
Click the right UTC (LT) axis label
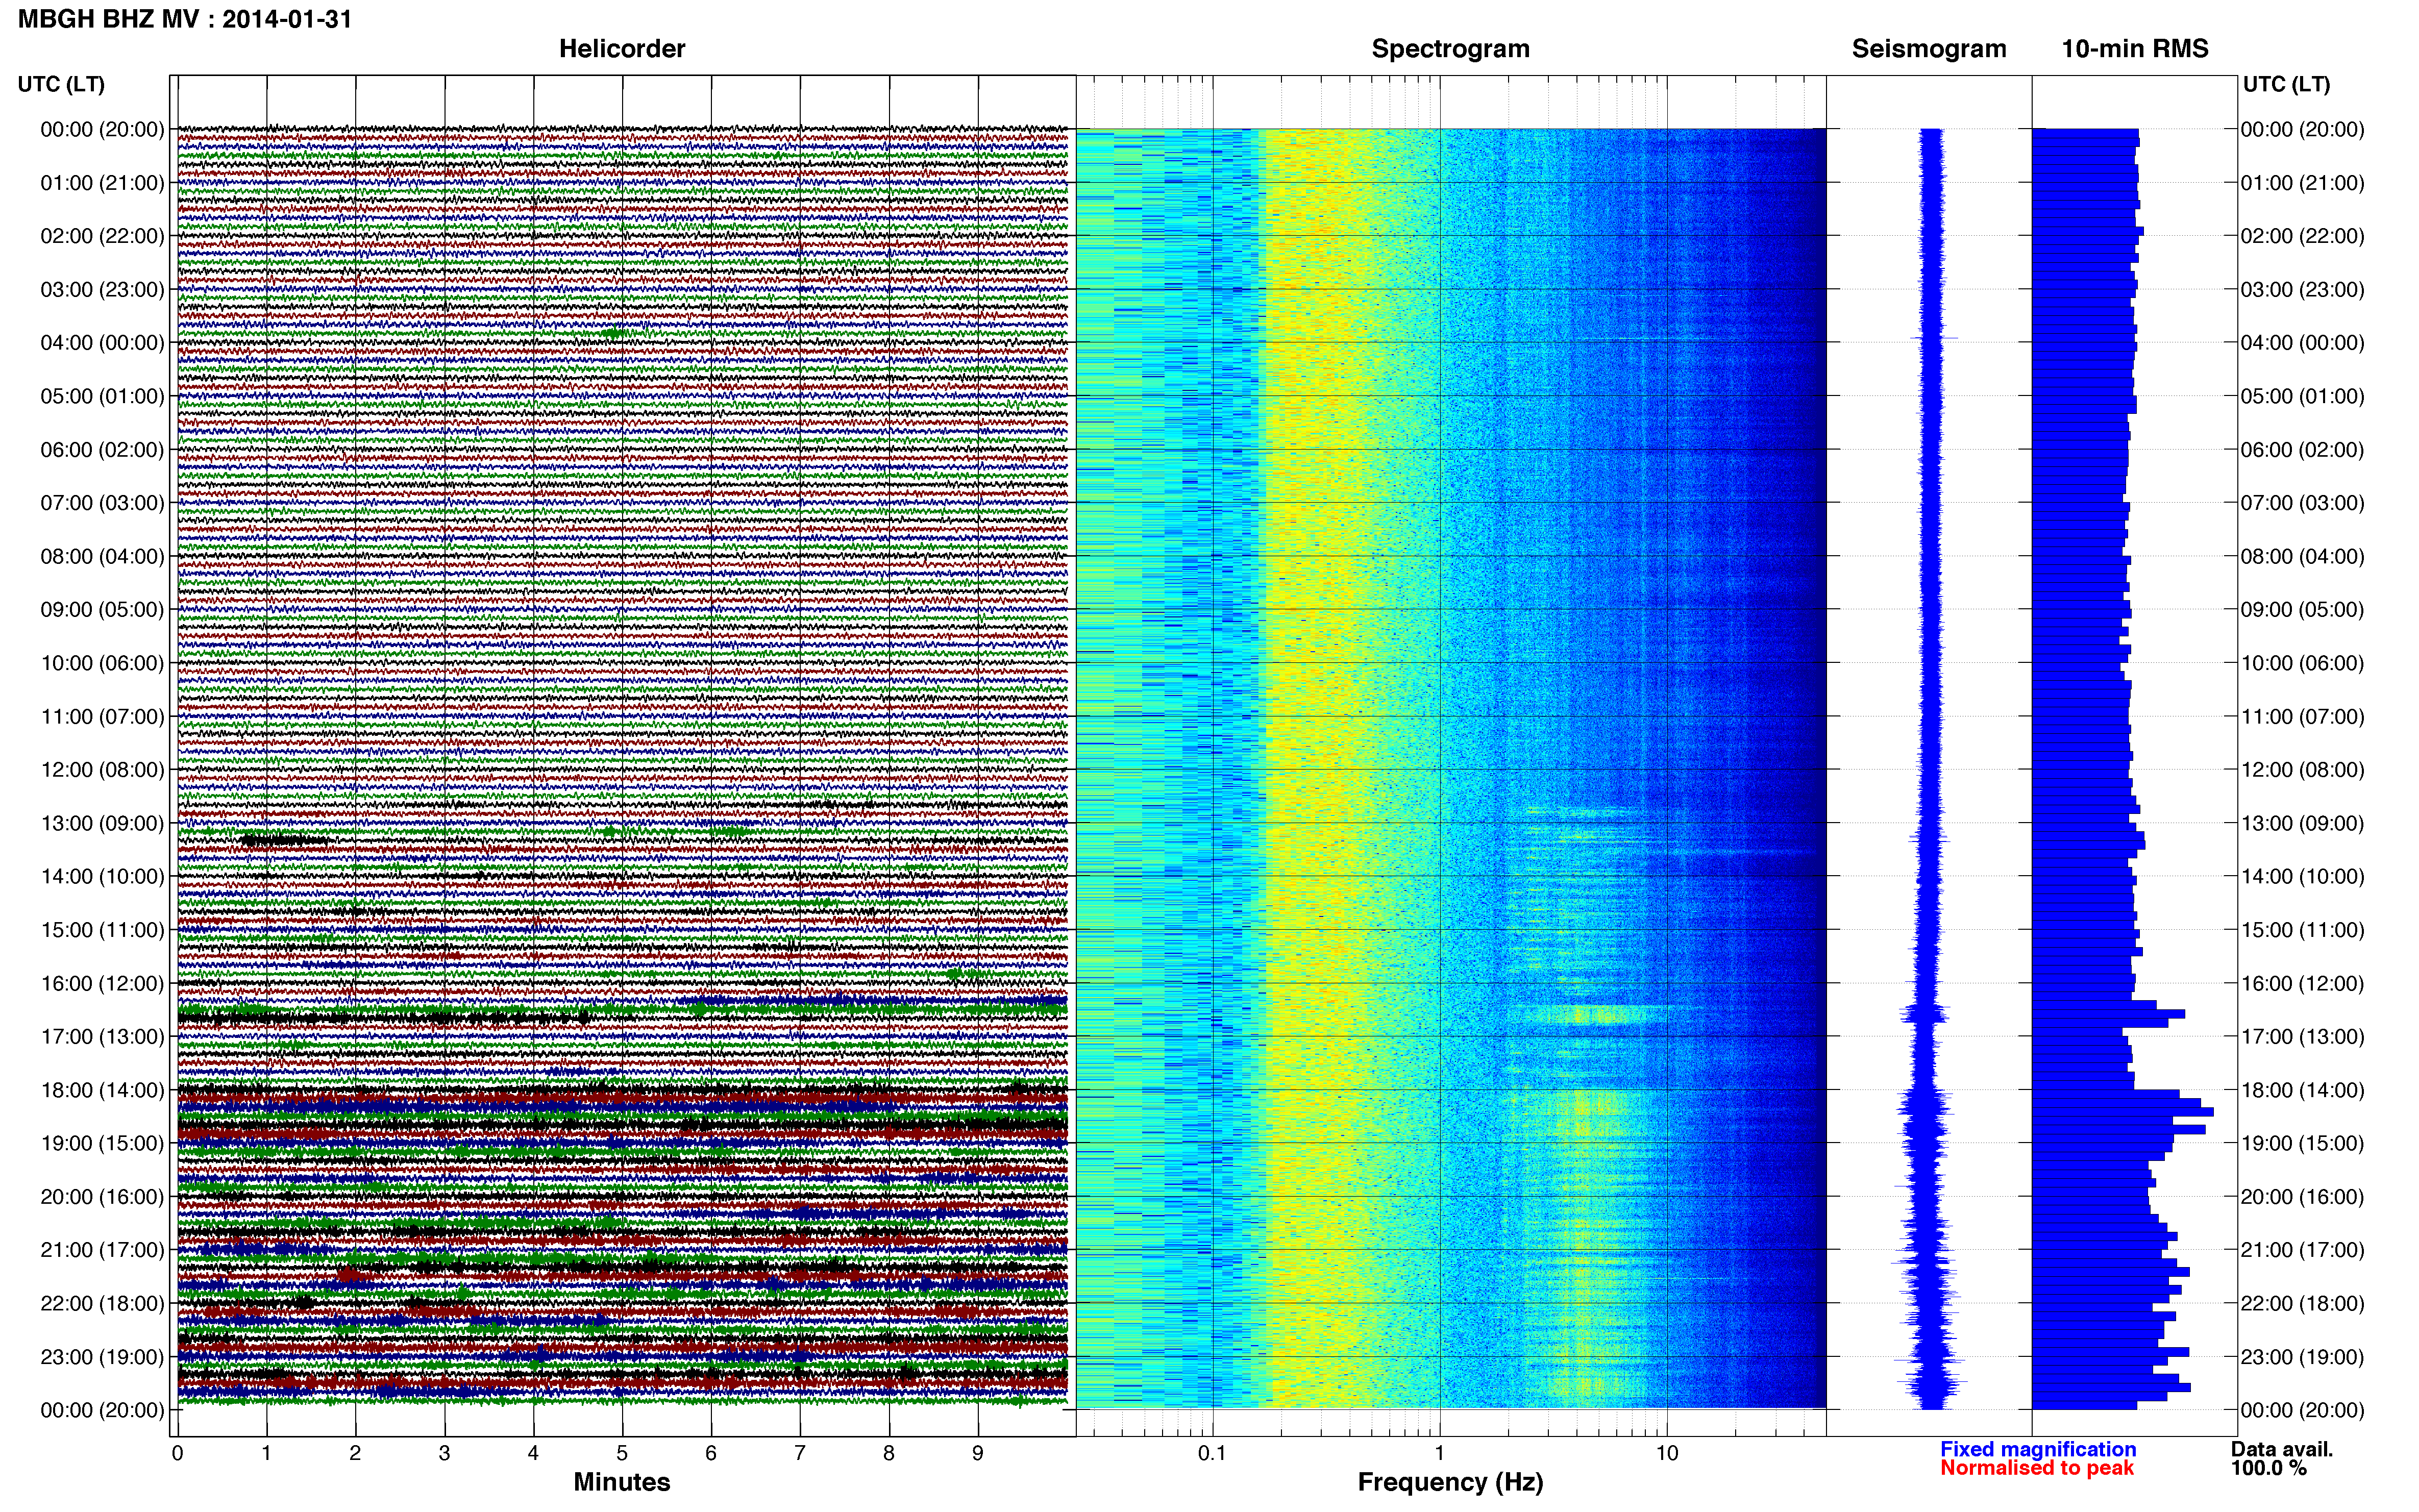point(2286,84)
